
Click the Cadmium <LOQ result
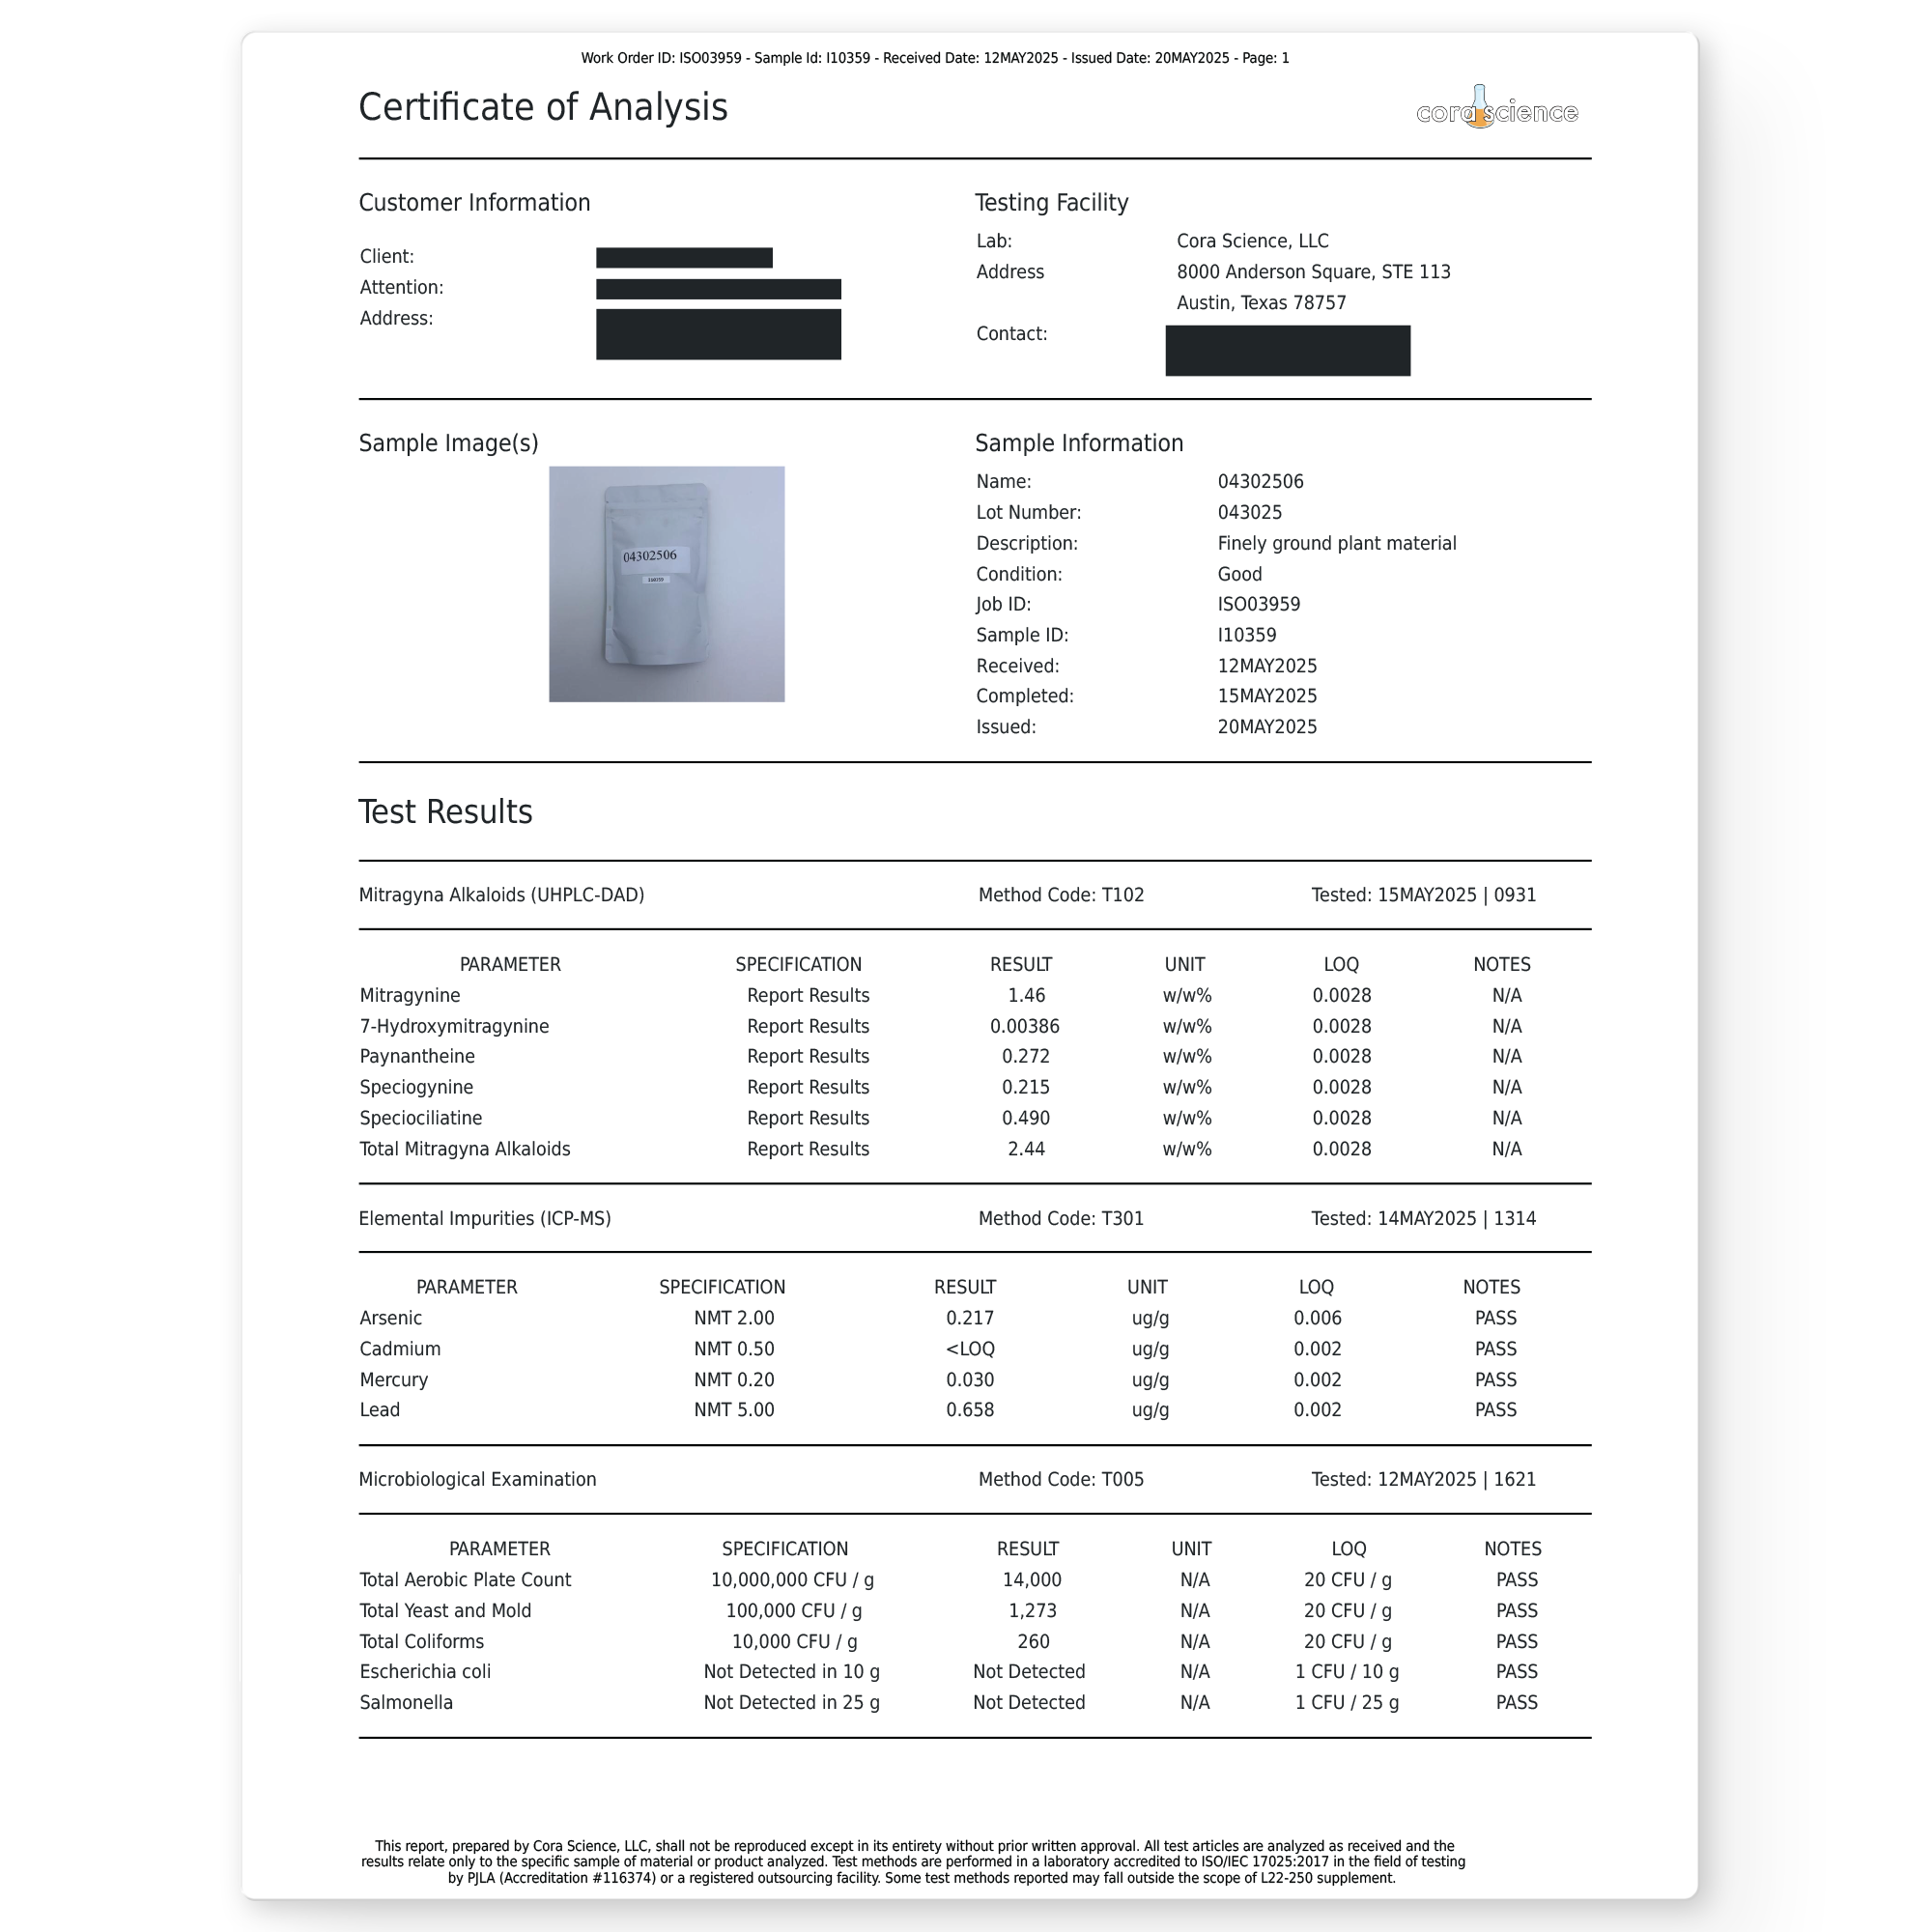pyautogui.click(x=969, y=1349)
